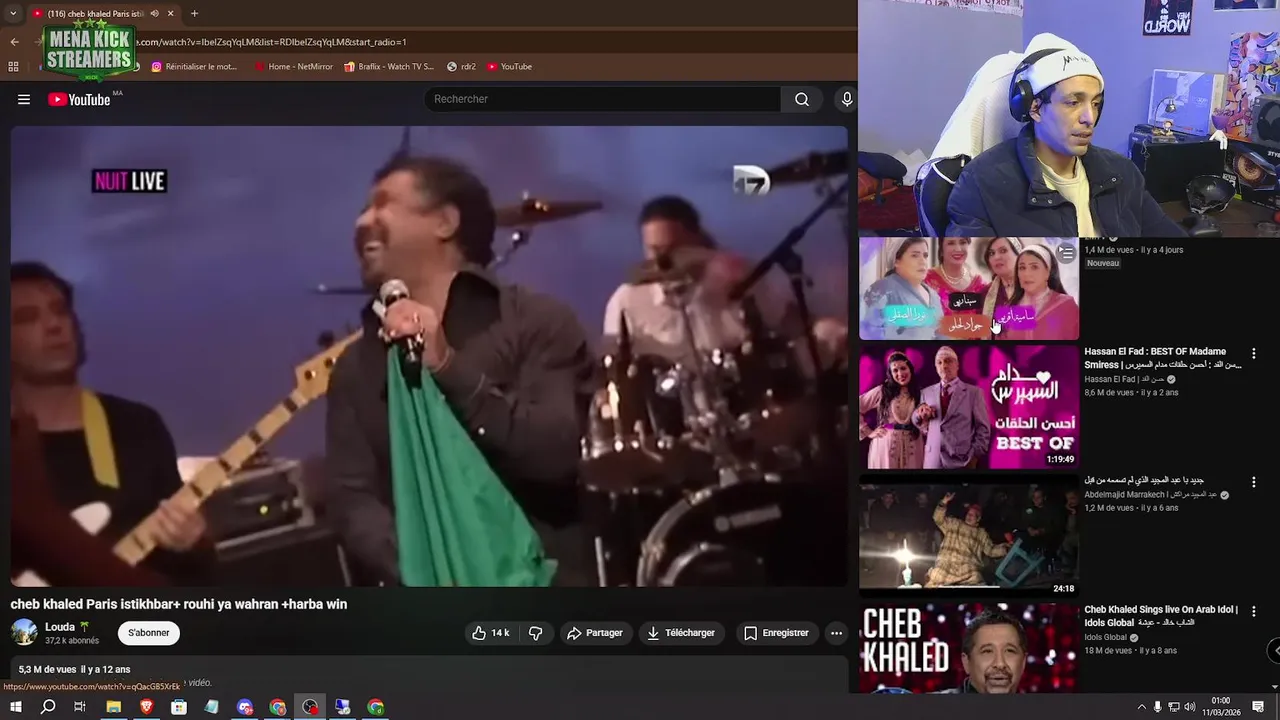
Task: Open the 24:18 Abdelmajid Marrakech video thumbnail
Action: (x=969, y=536)
